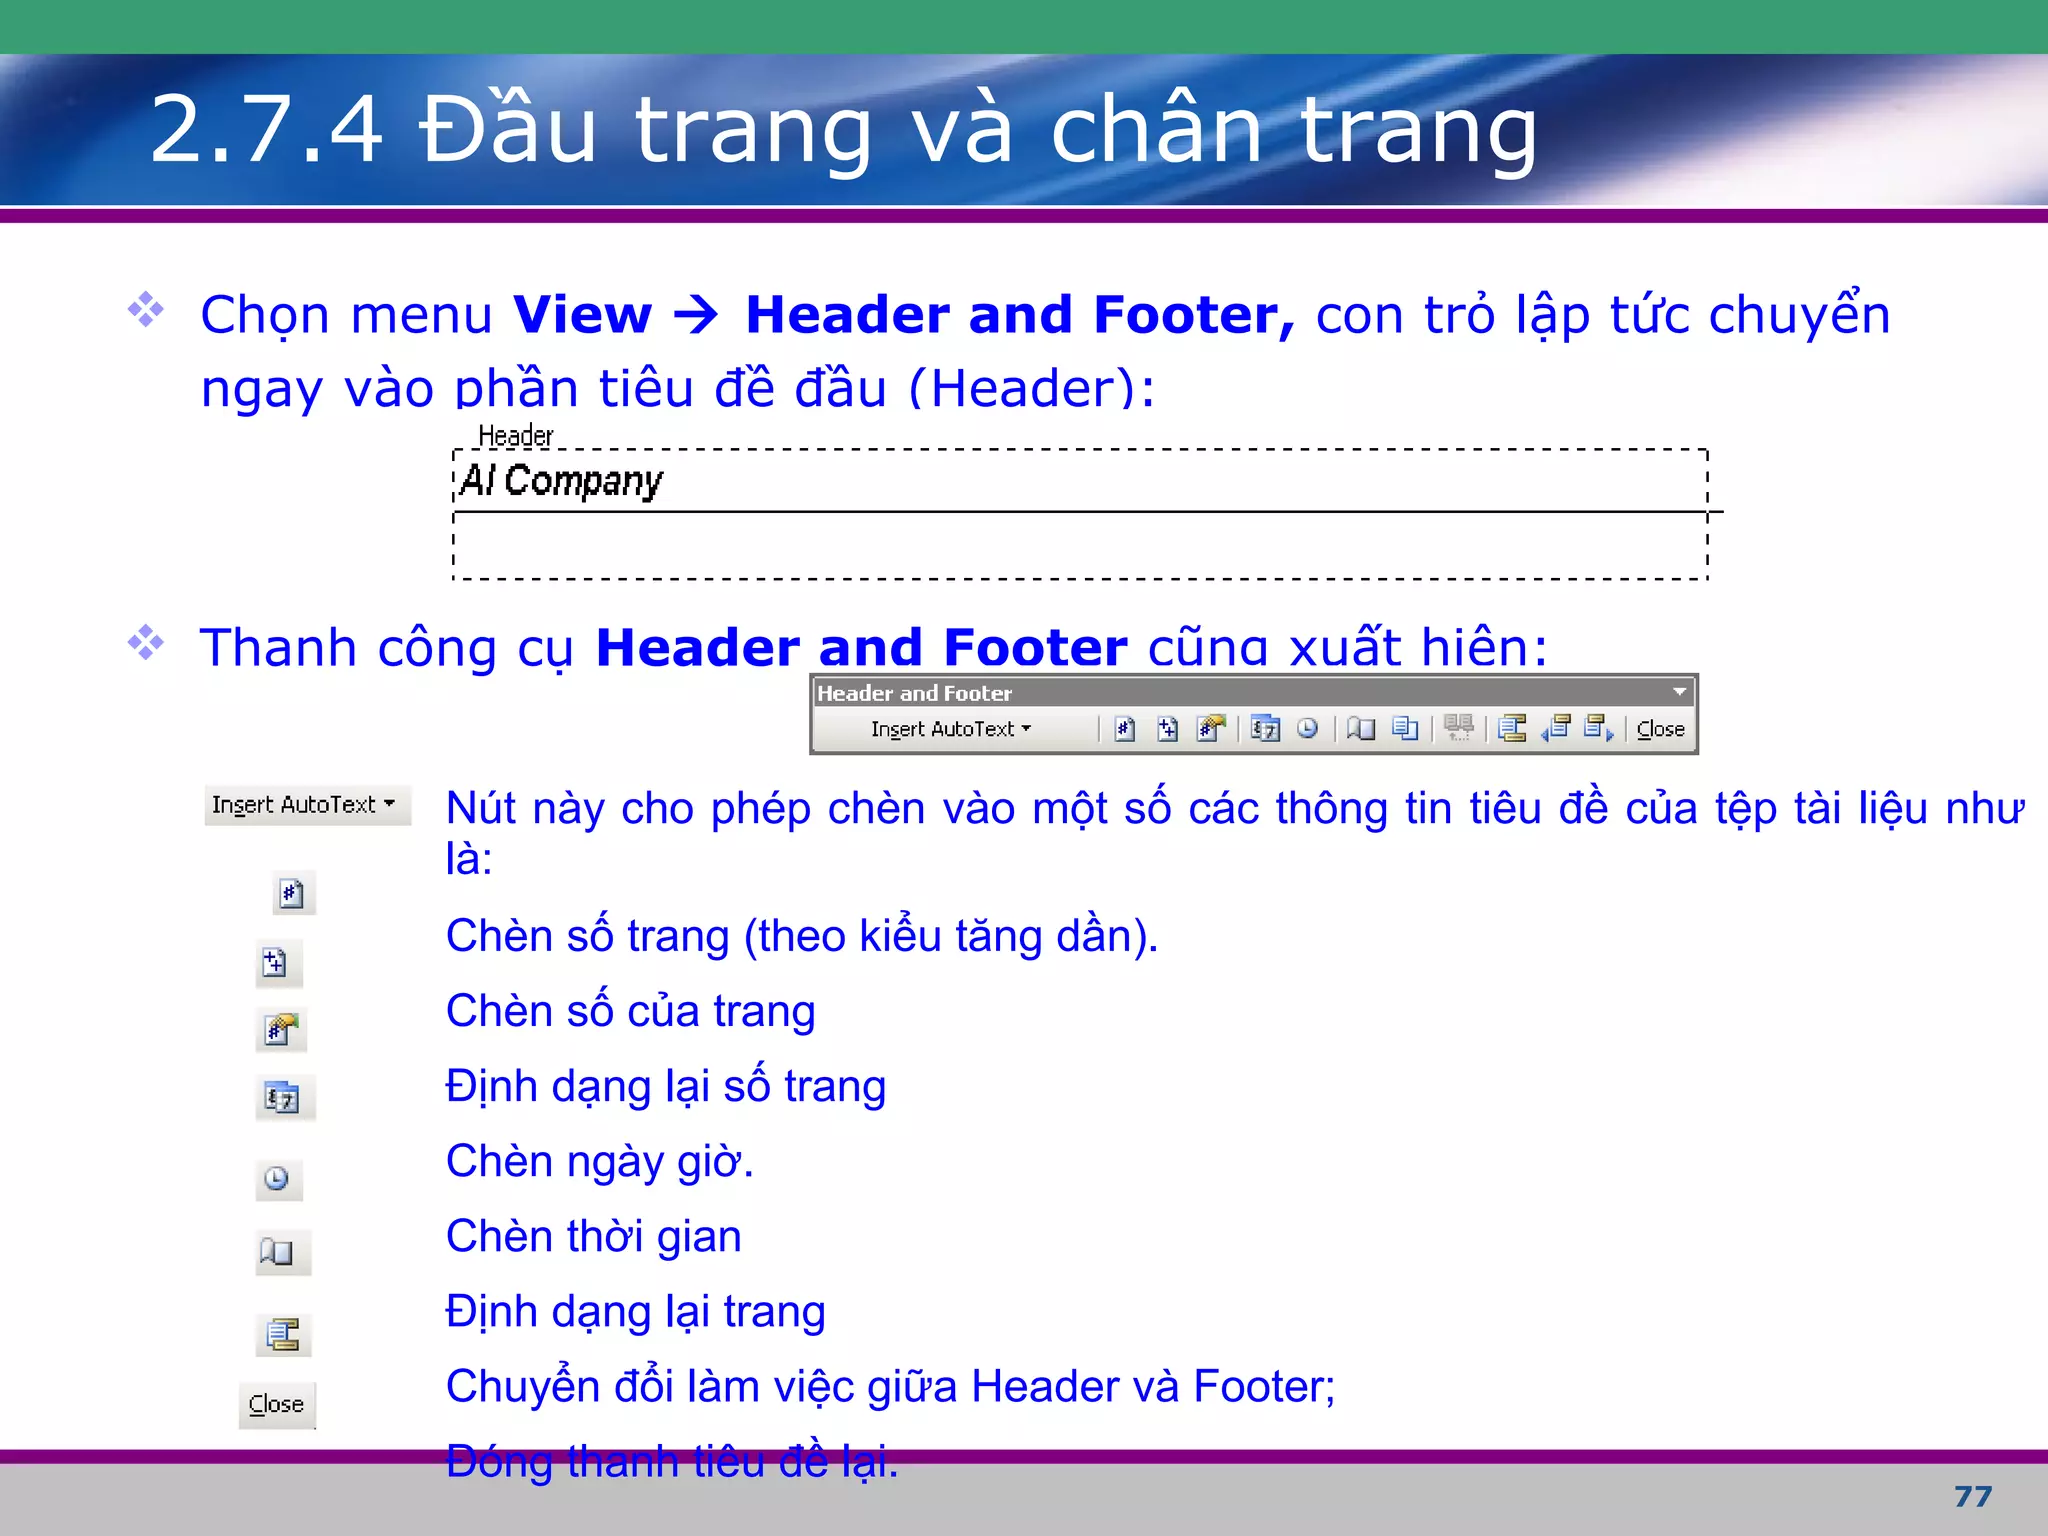2048x1536 pixels.
Task: Click Show Previous icon in the toolbar
Action: click(x=1556, y=729)
